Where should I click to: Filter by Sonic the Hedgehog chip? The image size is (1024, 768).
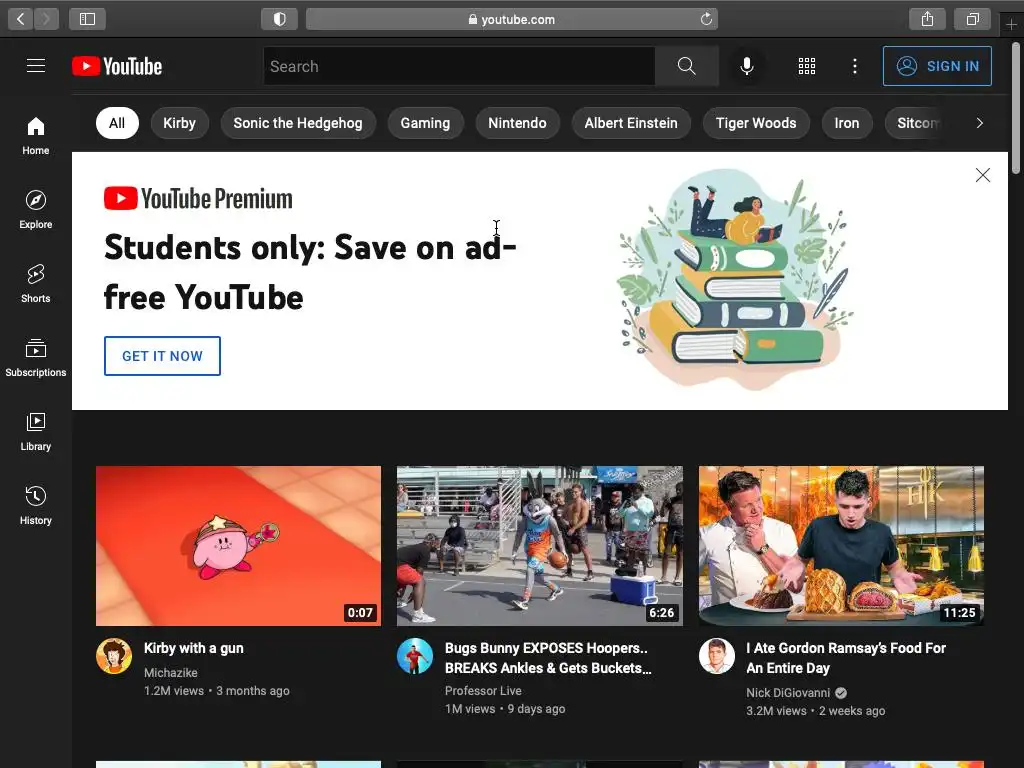pos(298,123)
